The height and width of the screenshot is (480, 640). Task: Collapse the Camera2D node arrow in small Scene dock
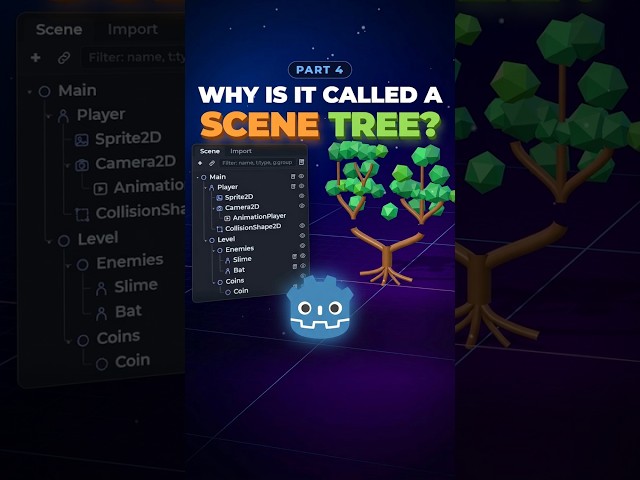[213, 208]
